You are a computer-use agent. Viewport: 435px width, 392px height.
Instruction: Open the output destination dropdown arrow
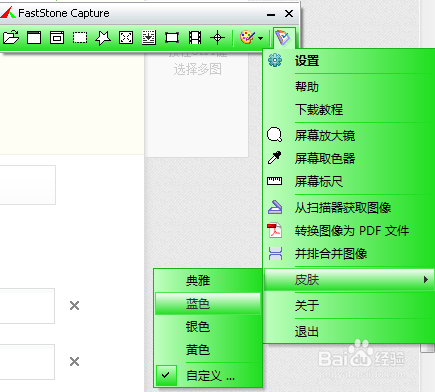(261, 38)
